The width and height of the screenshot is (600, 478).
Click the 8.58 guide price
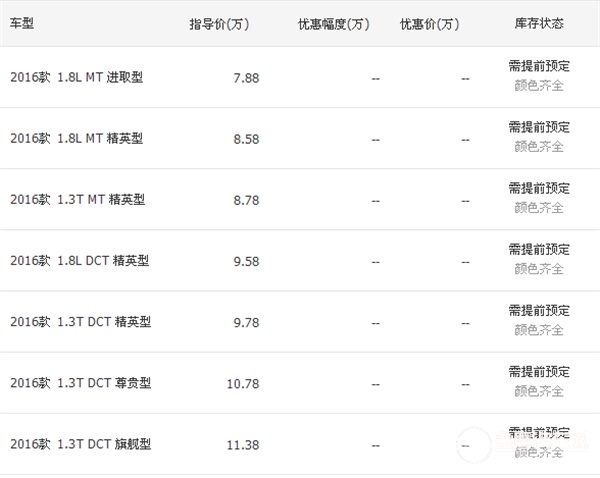click(x=246, y=138)
